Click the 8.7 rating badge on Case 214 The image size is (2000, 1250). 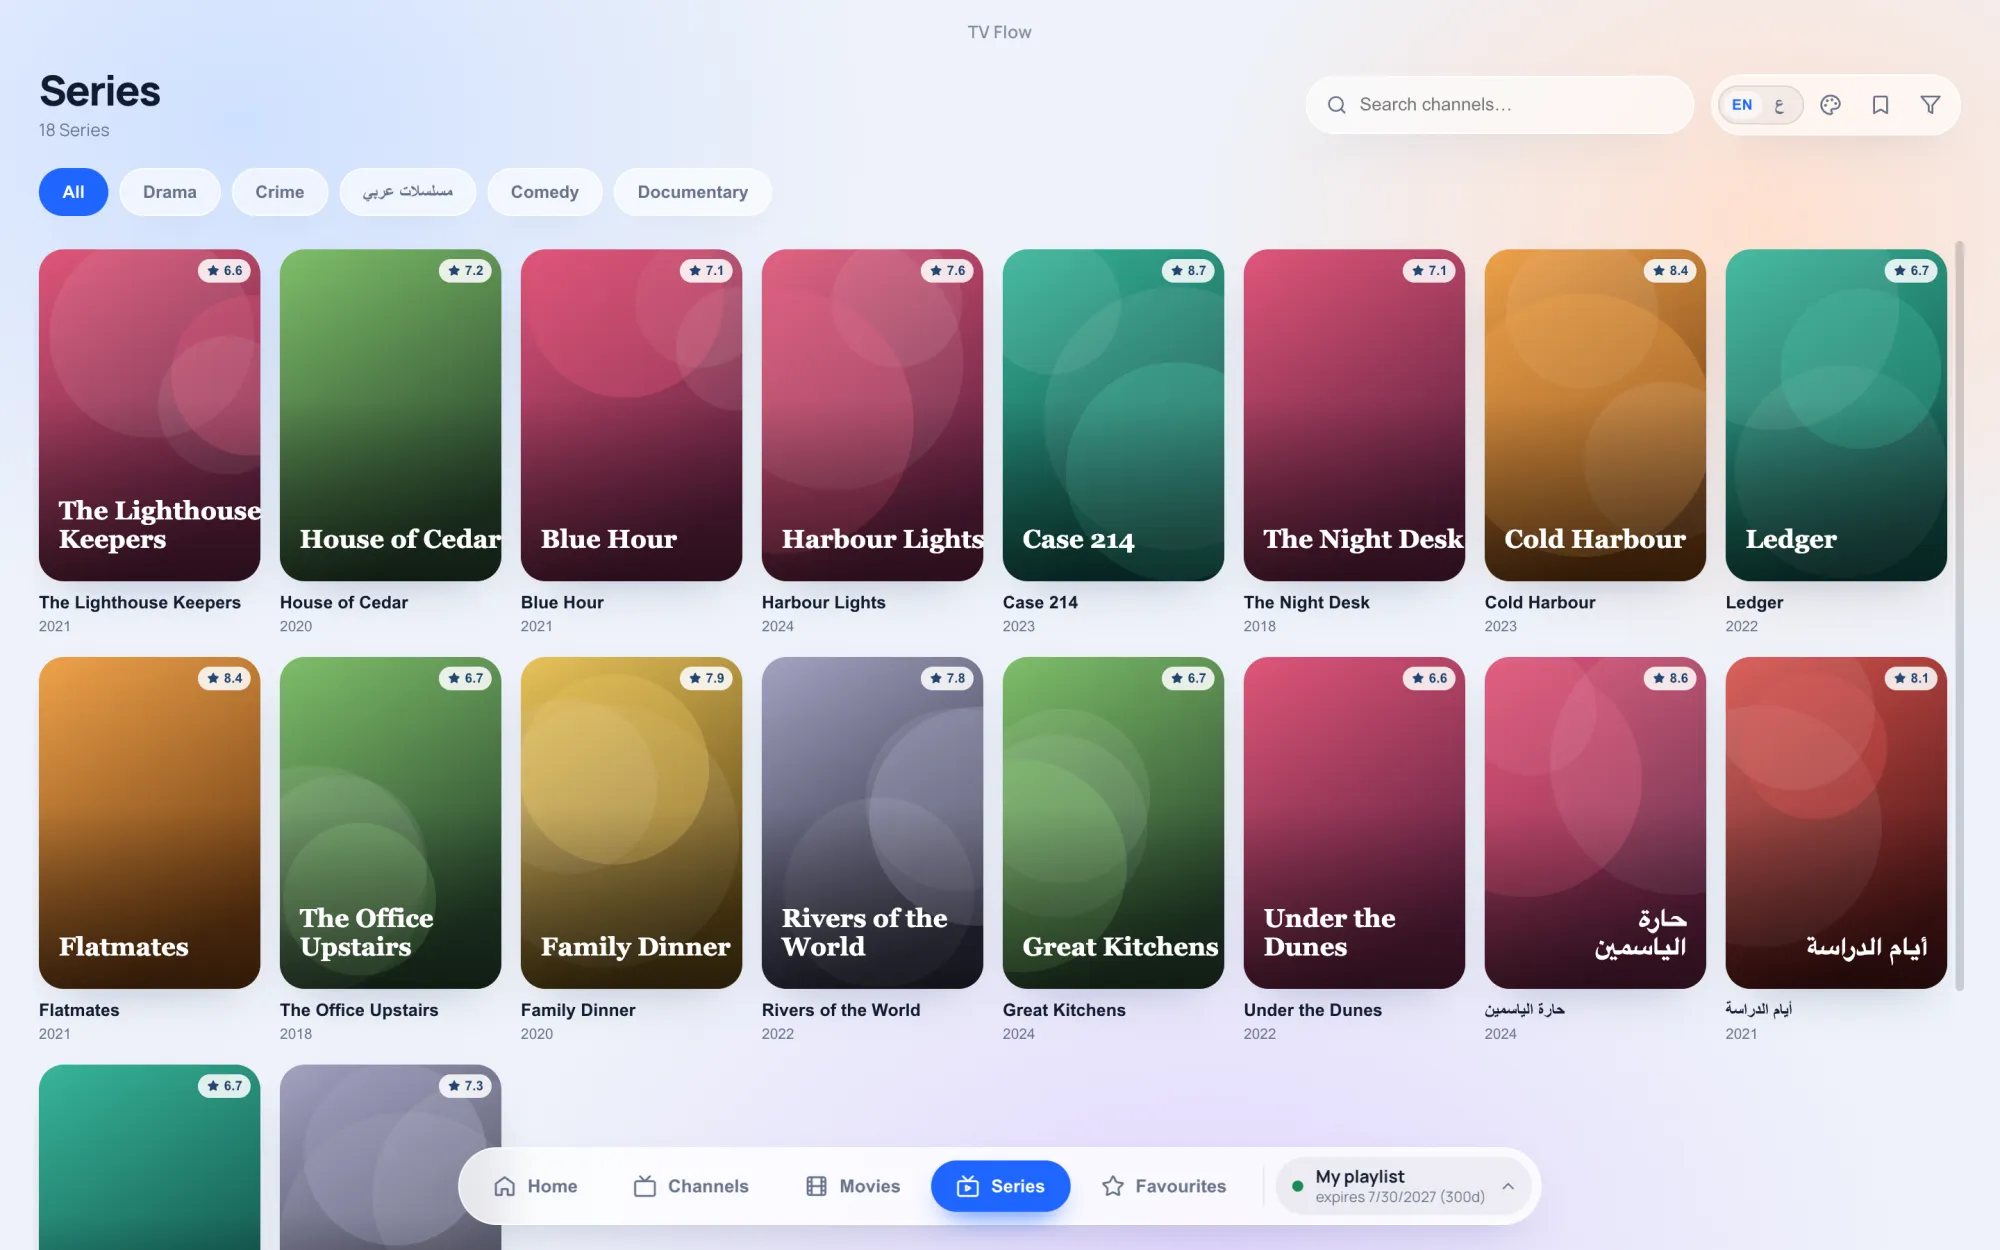1188,271
